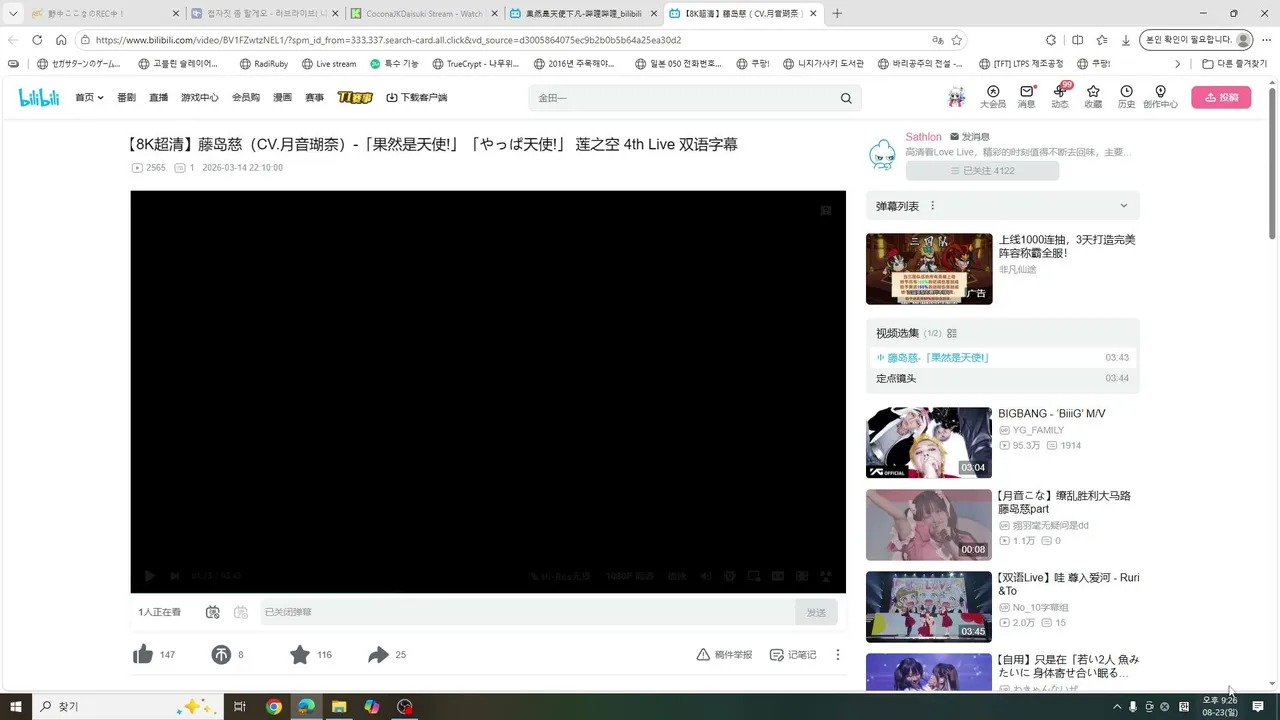1280x720 pixels.
Task: Toggle the 已关注 follow button
Action: pyautogui.click(x=982, y=171)
